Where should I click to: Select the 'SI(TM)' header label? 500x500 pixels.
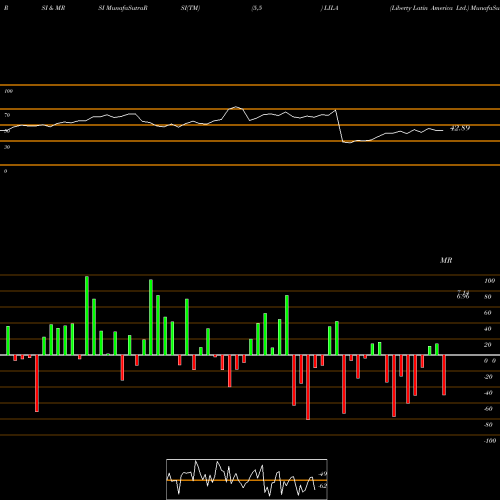pyautogui.click(x=190, y=8)
